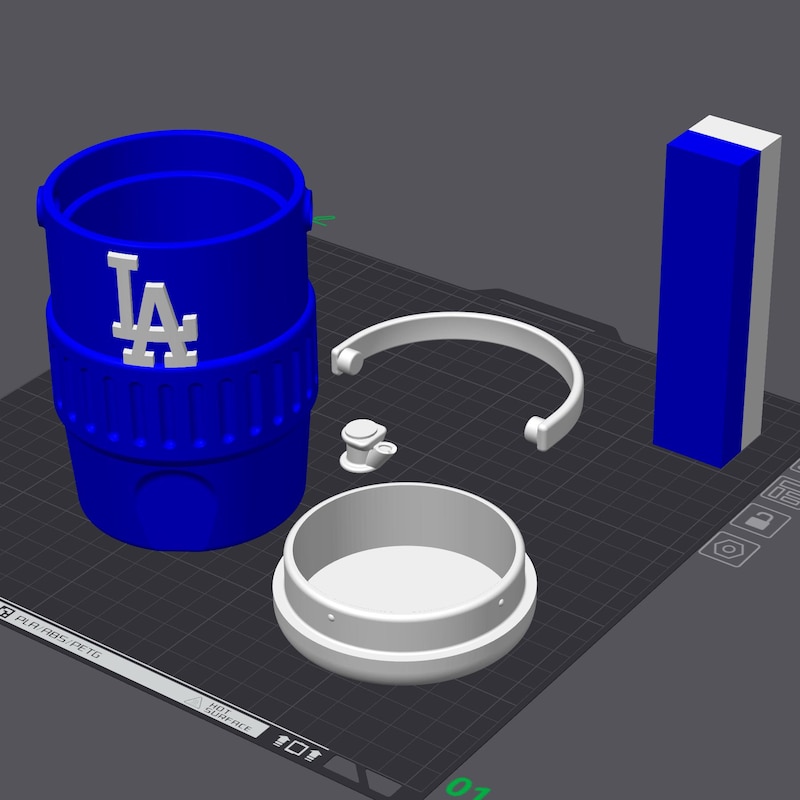
Task: Select the small white spout part
Action: point(367,445)
